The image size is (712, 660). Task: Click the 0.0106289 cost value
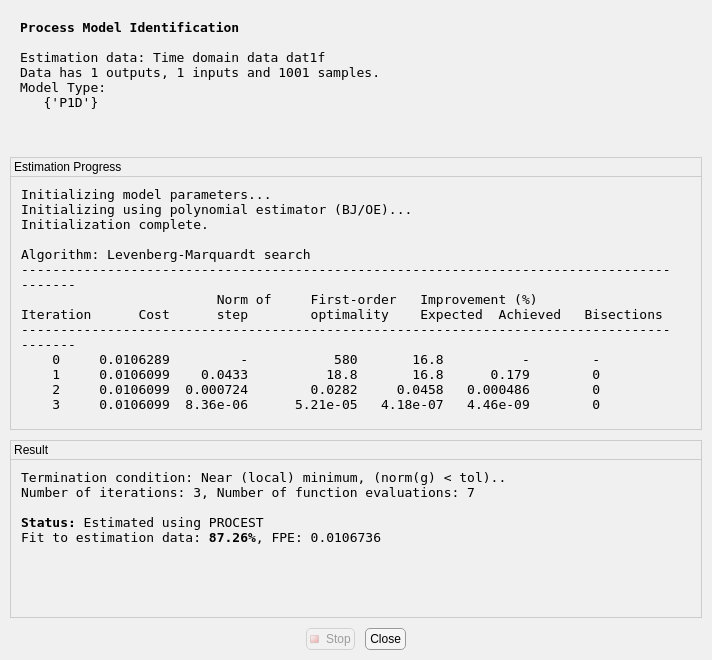pyautogui.click(x=134, y=359)
